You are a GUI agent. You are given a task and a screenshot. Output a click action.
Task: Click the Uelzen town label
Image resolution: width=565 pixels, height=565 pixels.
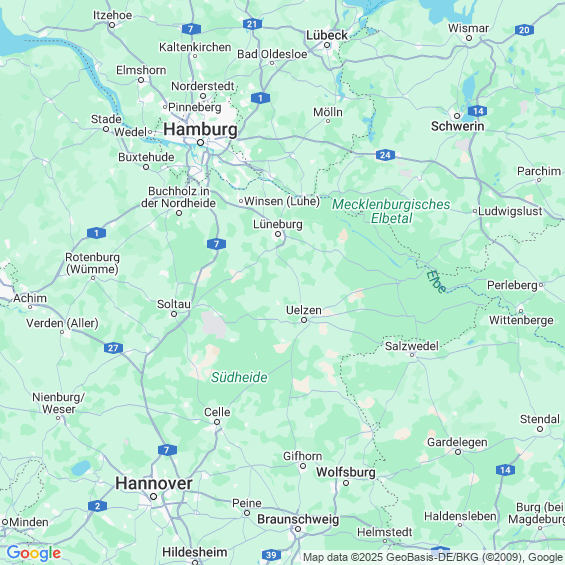pyautogui.click(x=304, y=310)
